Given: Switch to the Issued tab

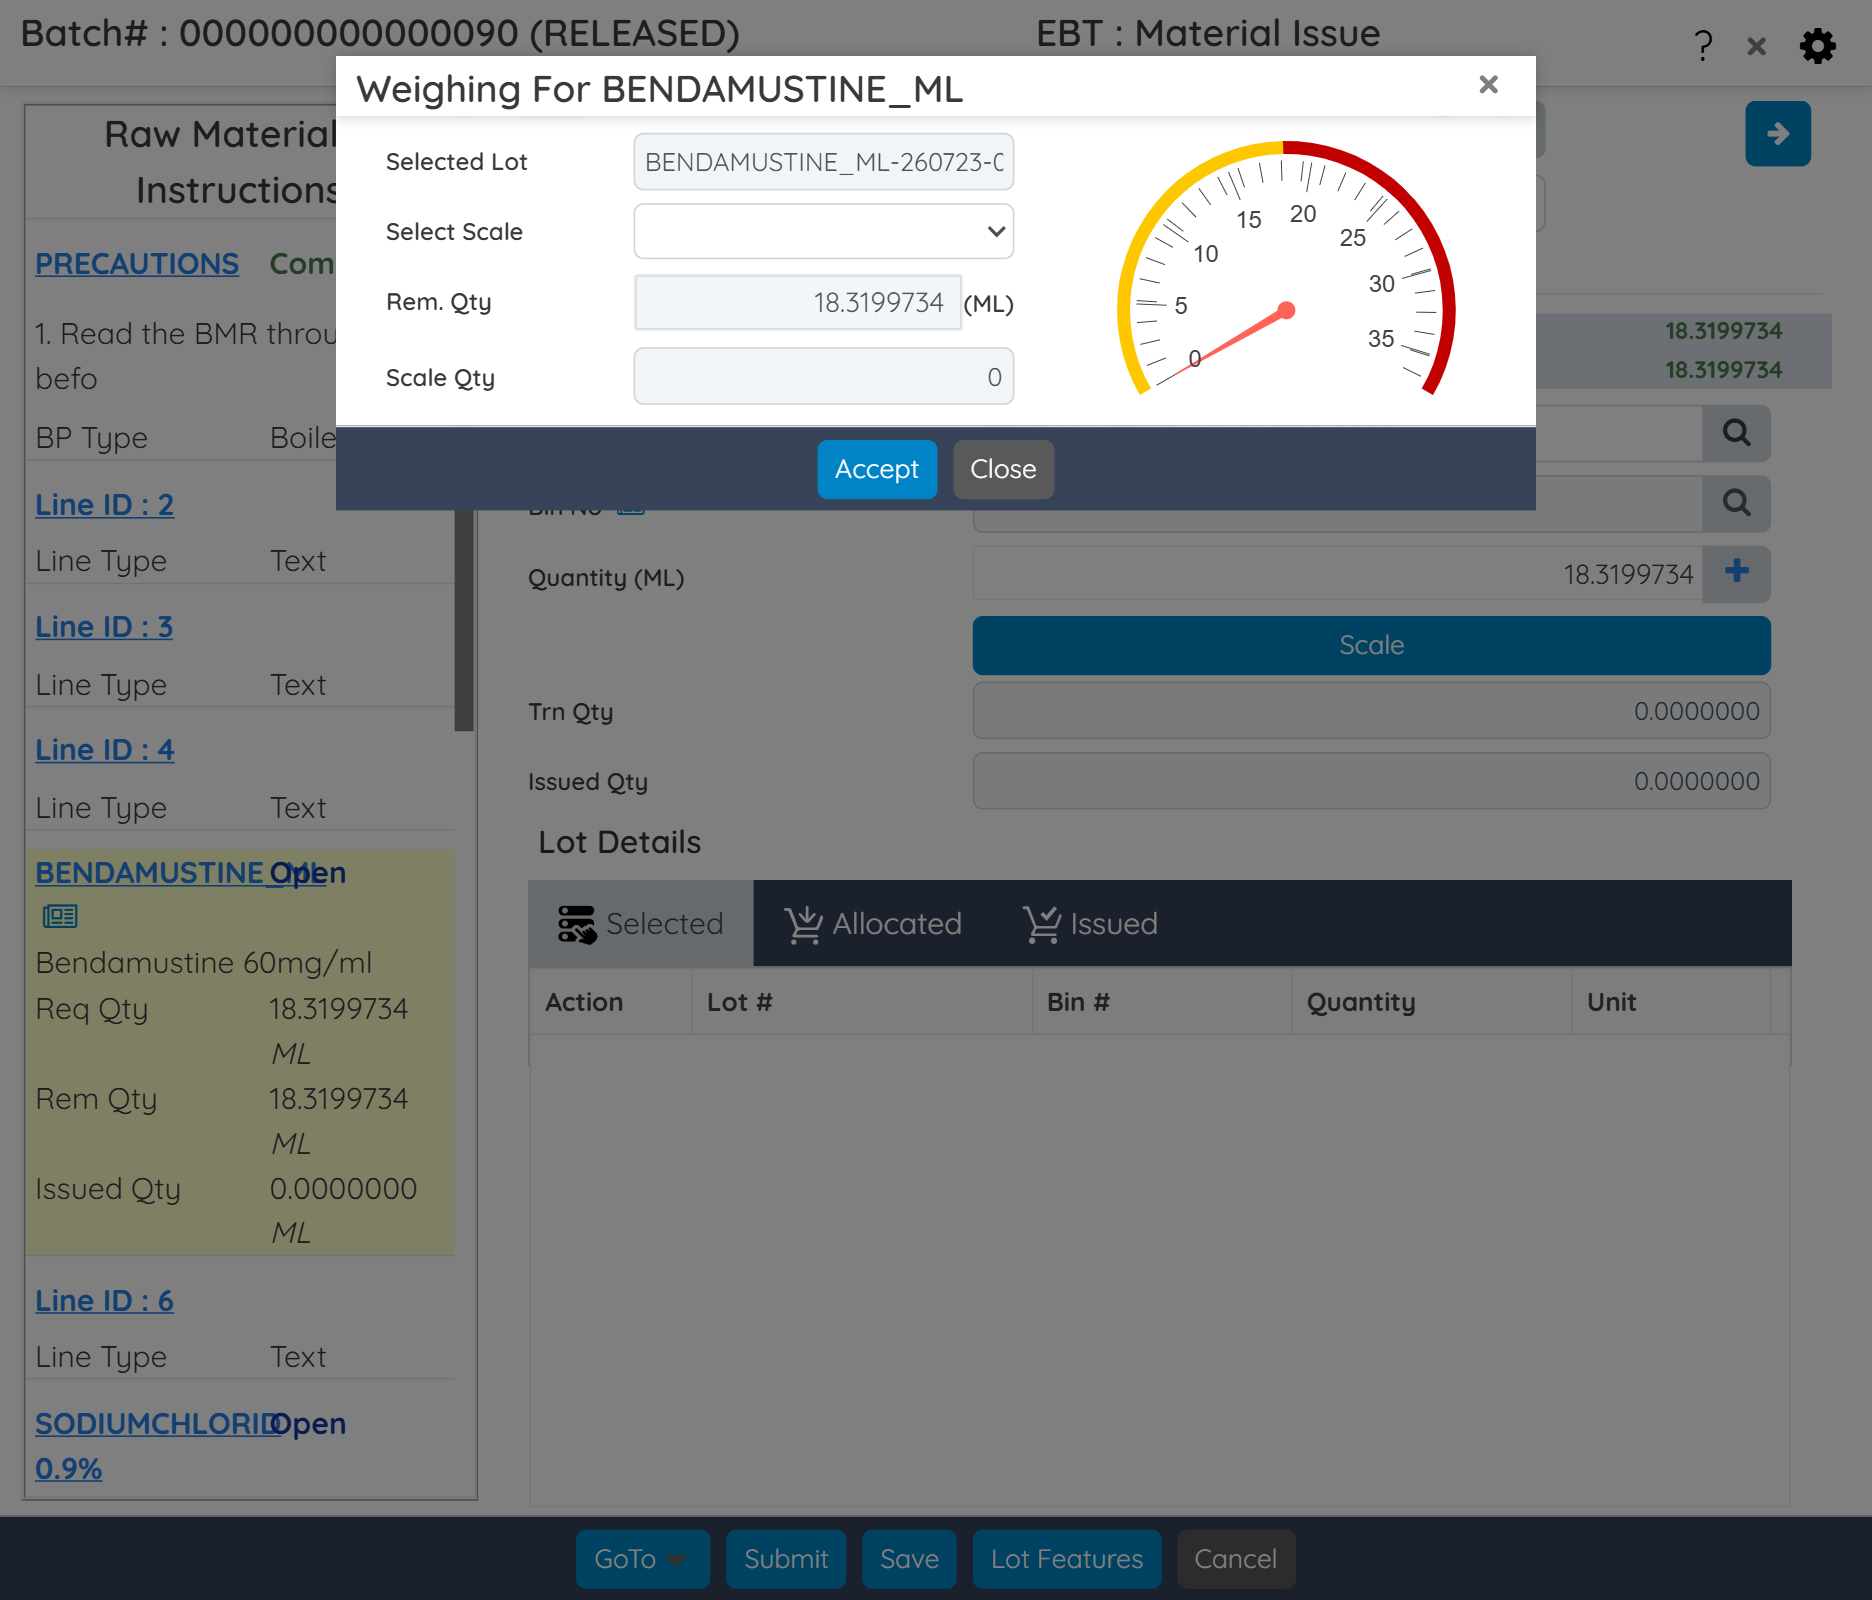Looking at the screenshot, I should pyautogui.click(x=1090, y=923).
